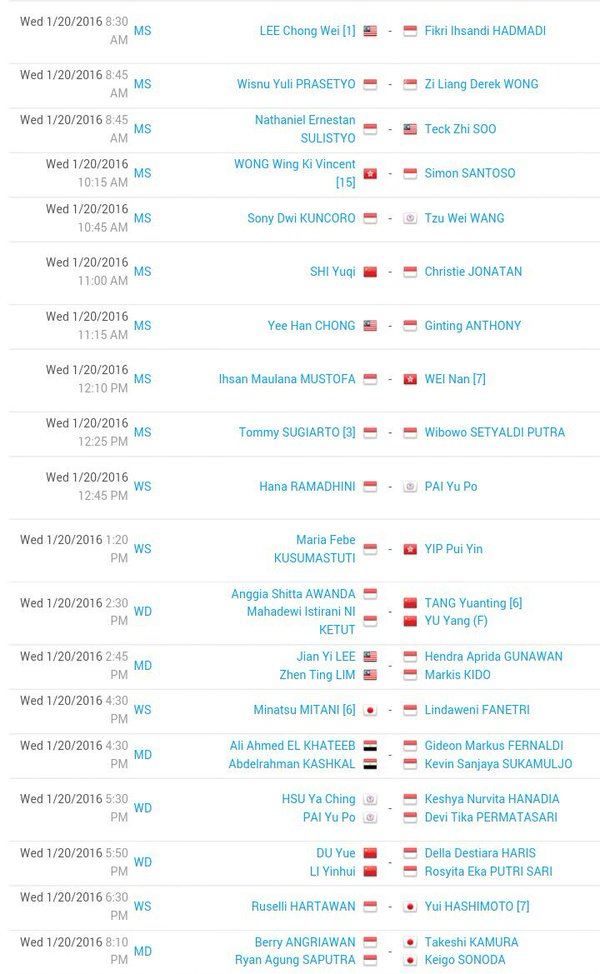Open LEE Chong Wei [1] player link

(307, 30)
